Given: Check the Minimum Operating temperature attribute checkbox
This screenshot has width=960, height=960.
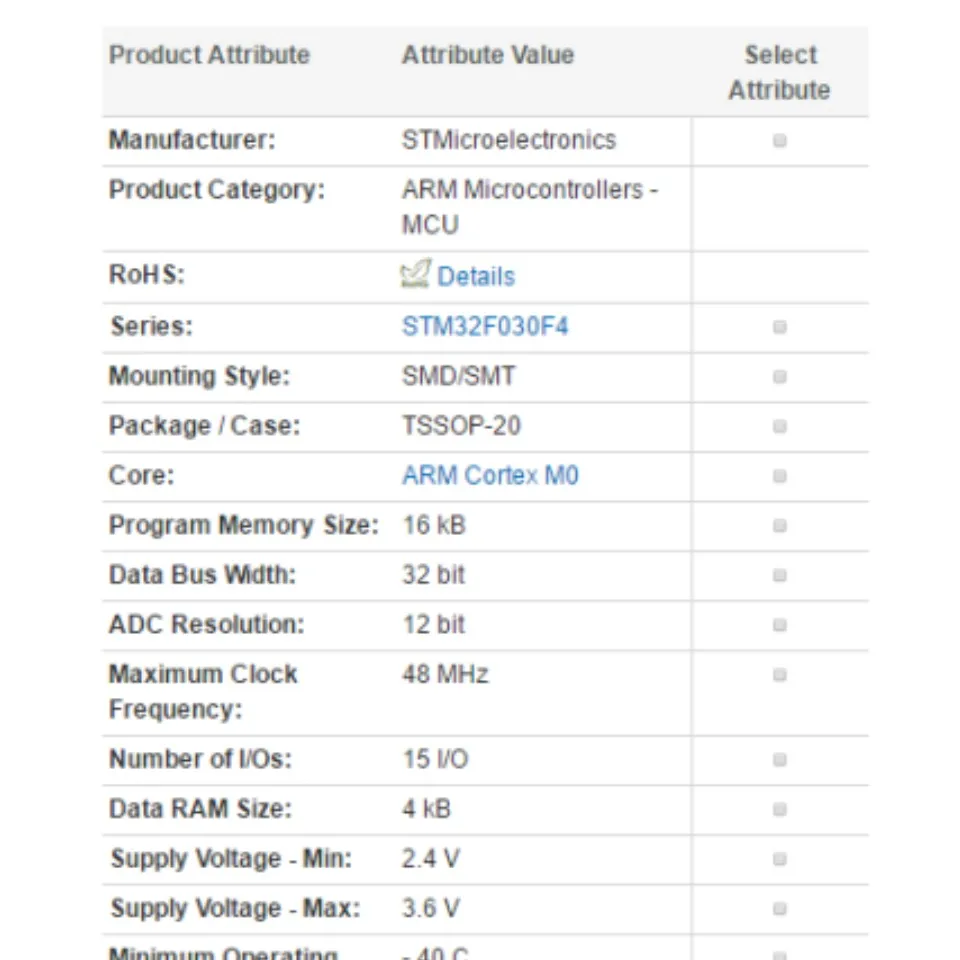Looking at the screenshot, I should [x=782, y=953].
